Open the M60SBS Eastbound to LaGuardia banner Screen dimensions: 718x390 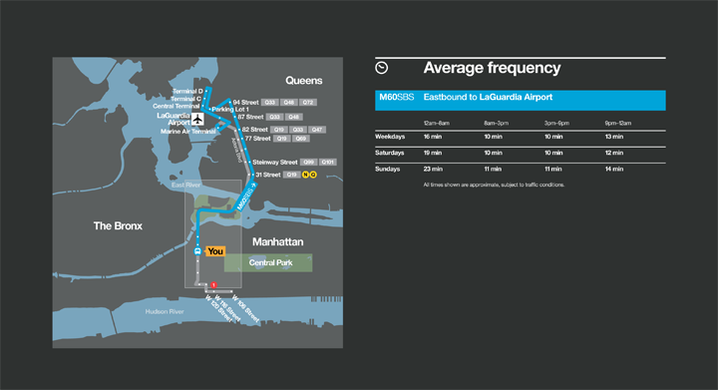click(x=520, y=100)
